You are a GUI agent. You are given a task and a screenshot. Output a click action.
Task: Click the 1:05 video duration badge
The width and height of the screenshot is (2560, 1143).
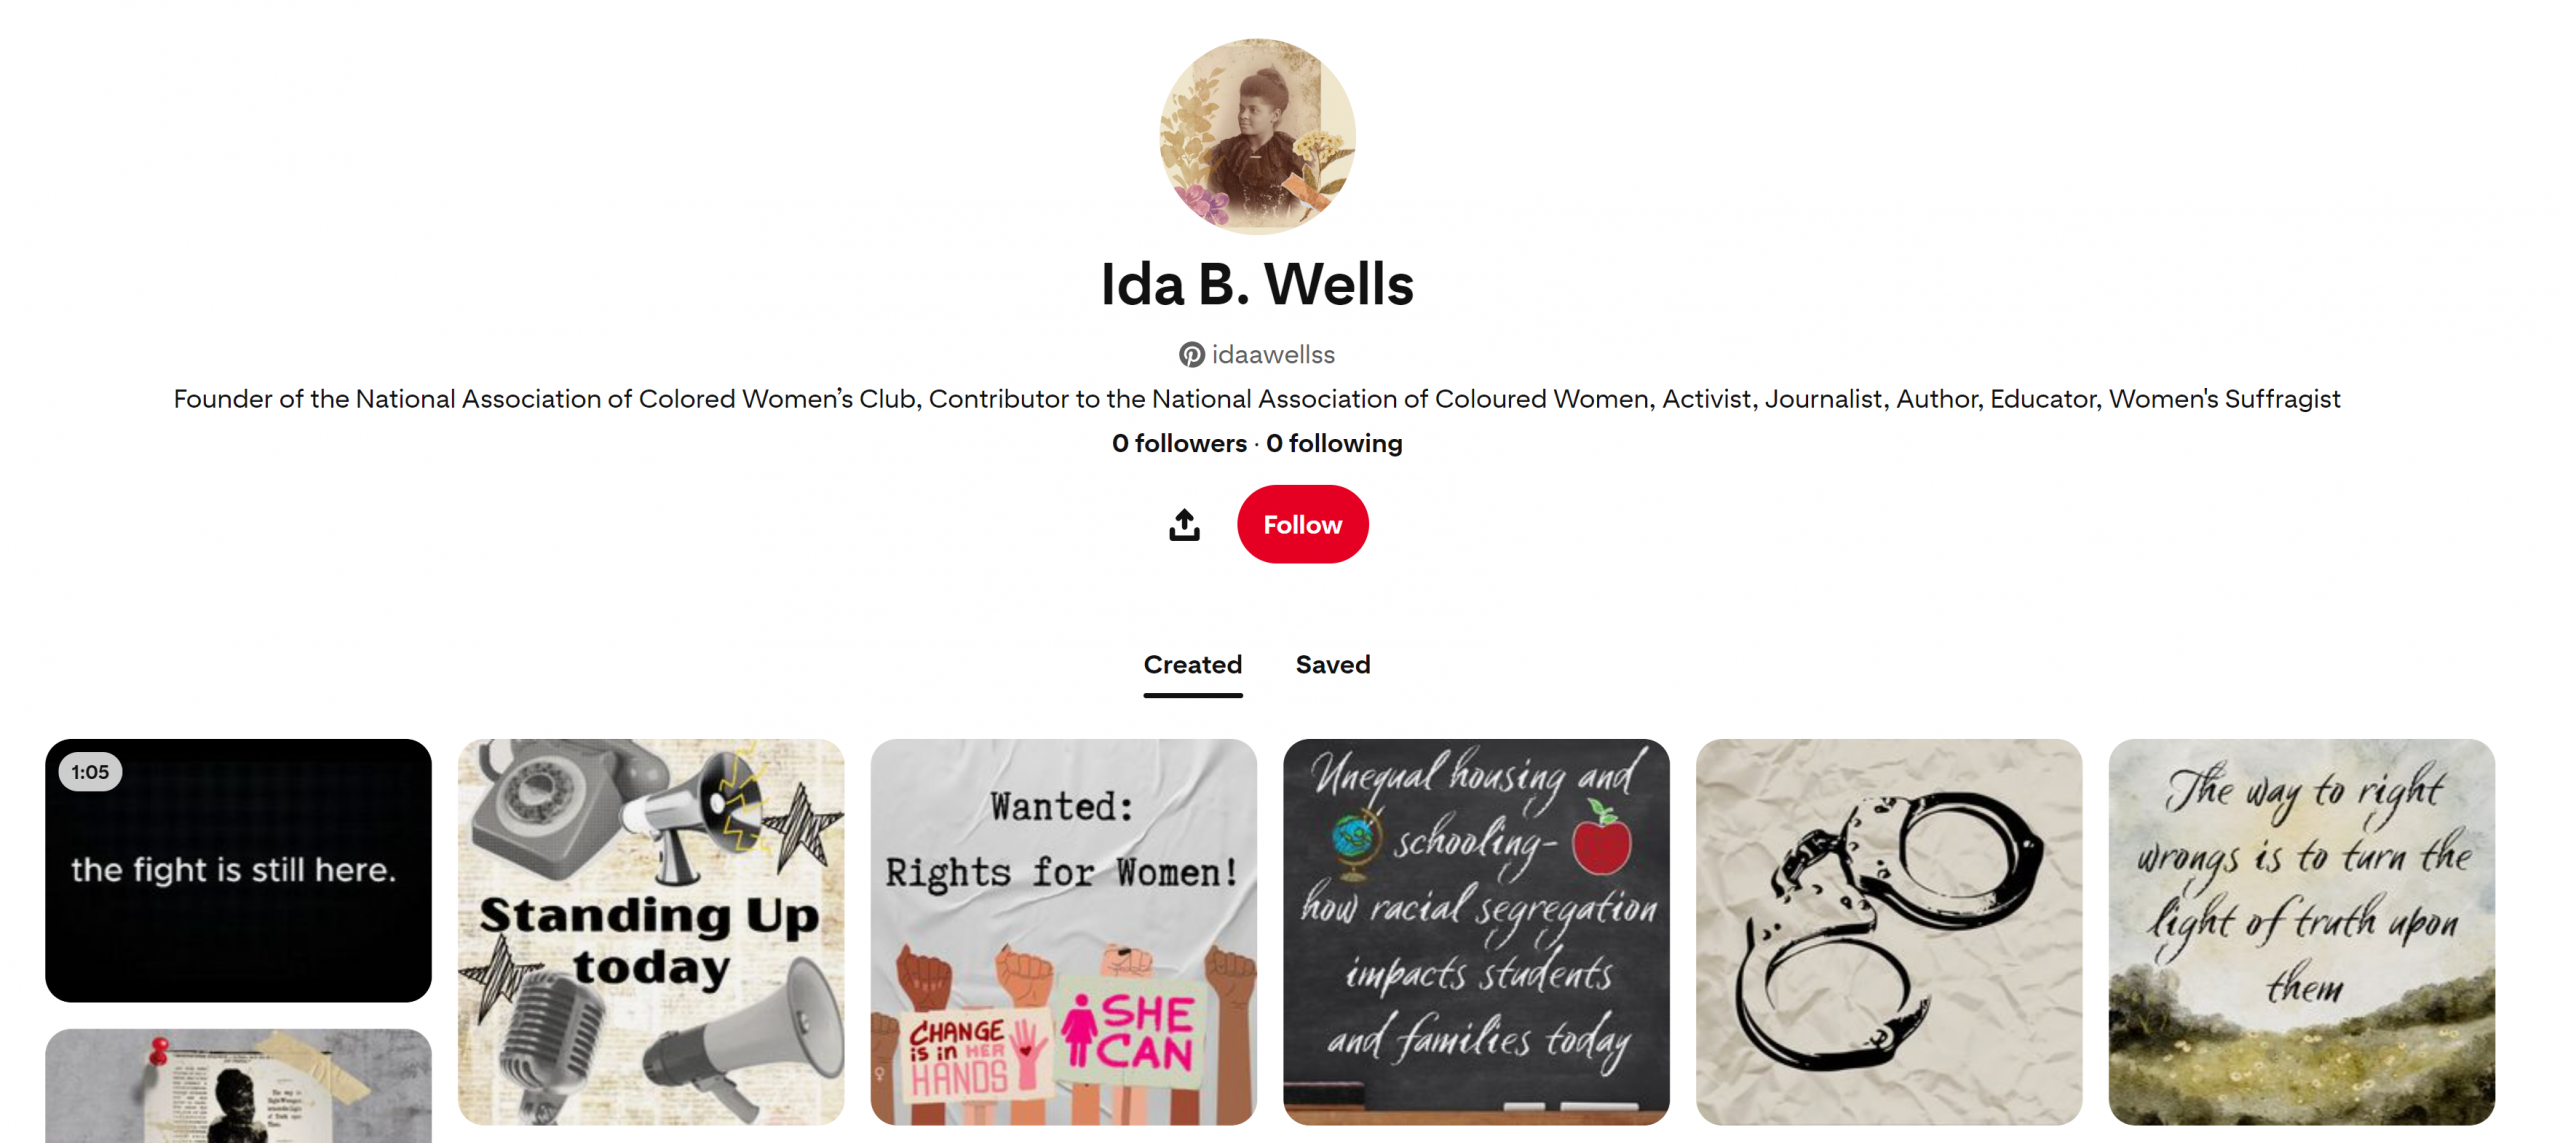[x=90, y=772]
